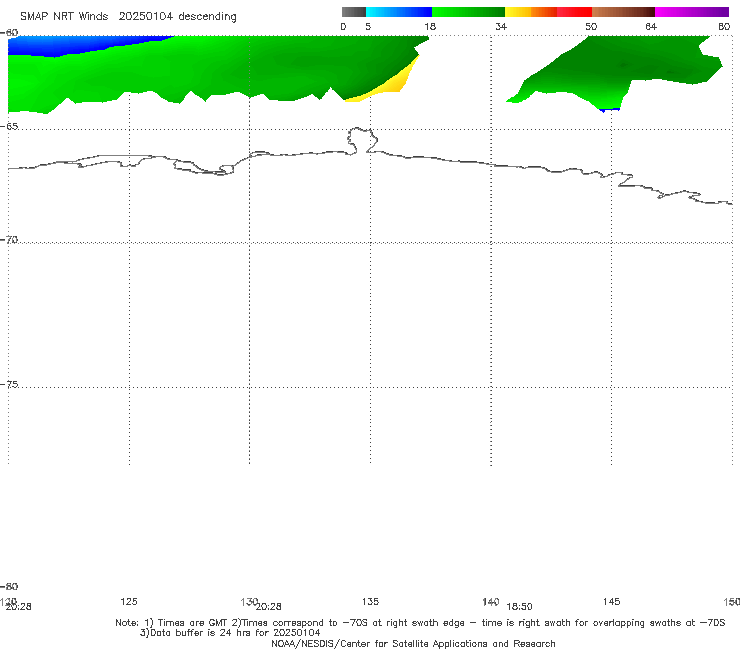The height and width of the screenshot is (650, 740).
Task: Click the latitude label '-80'
Action: (9, 586)
